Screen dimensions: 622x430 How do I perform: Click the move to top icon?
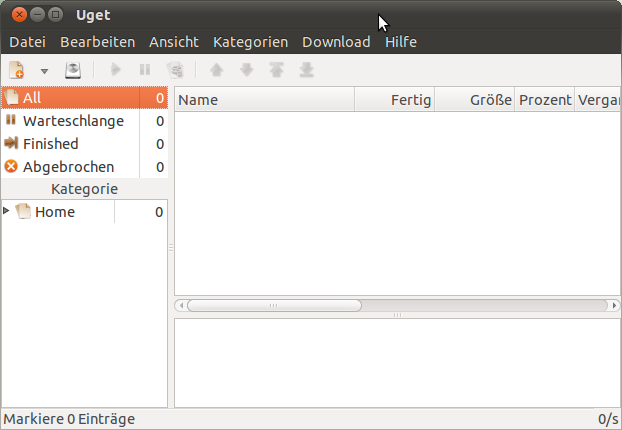(276, 70)
